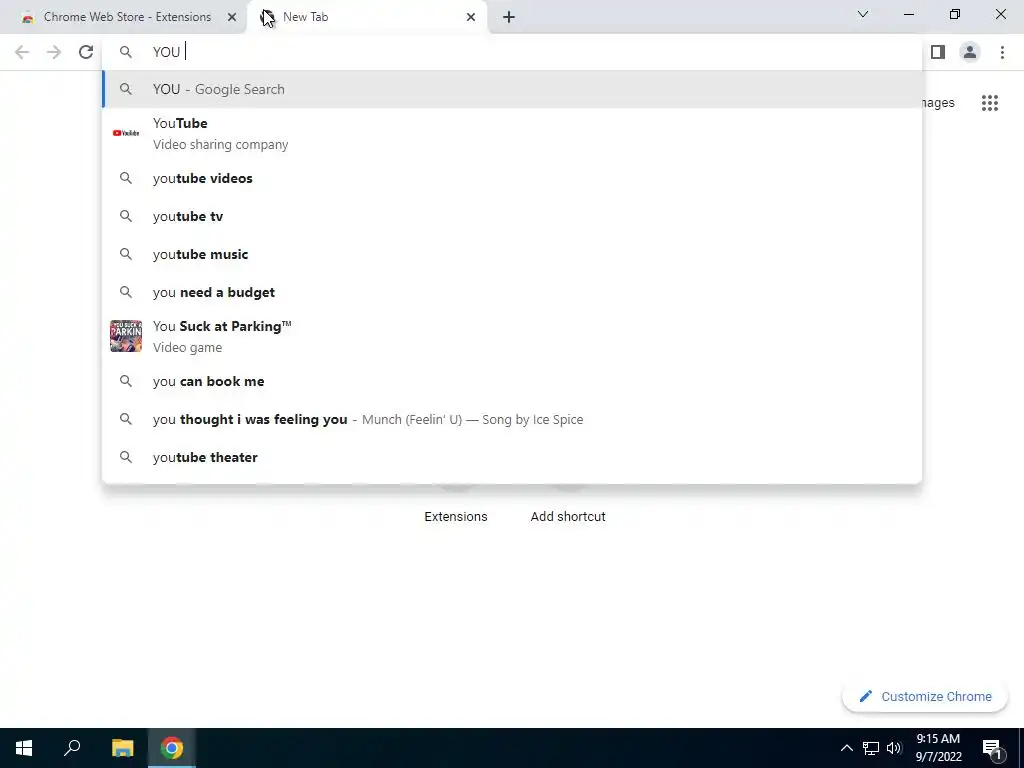Viewport: 1024px width, 768px height.
Task: Click the Chrome taskbar icon
Action: [x=172, y=748]
